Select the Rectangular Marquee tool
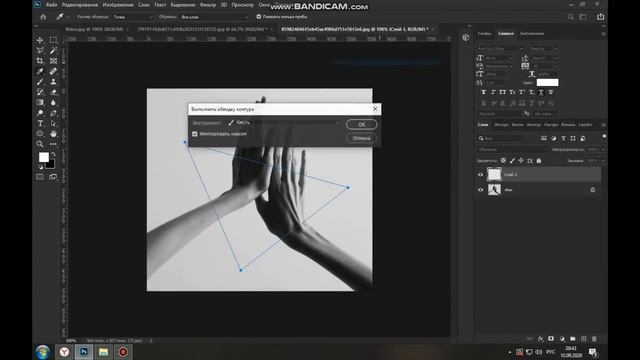Image resolution: width=640 pixels, height=360 pixels. click(53, 40)
